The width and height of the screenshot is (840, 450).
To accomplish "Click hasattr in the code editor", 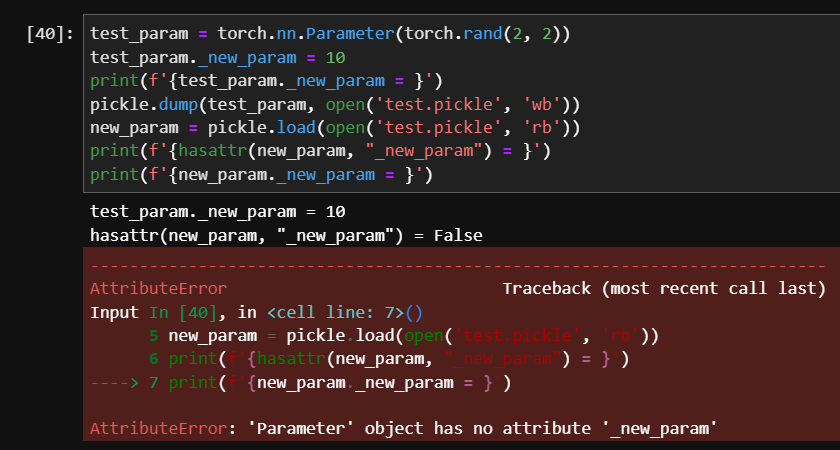I will 188,153.
